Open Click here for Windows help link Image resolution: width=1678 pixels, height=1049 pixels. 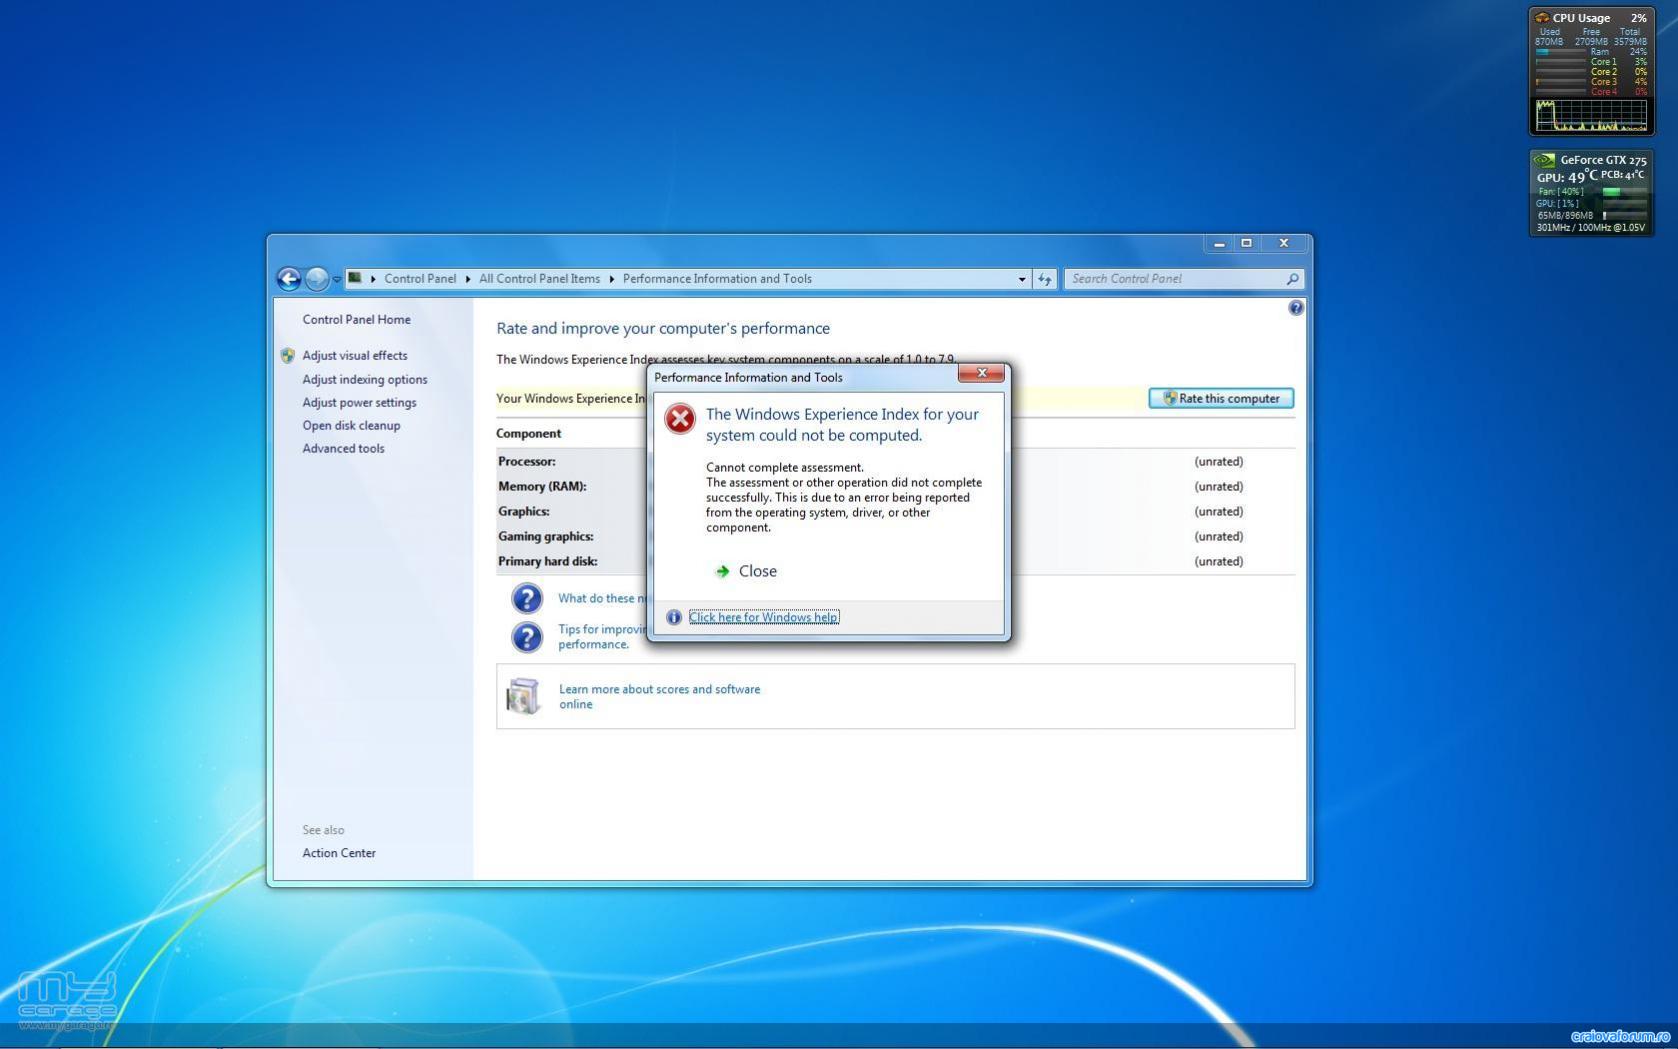tap(763, 618)
